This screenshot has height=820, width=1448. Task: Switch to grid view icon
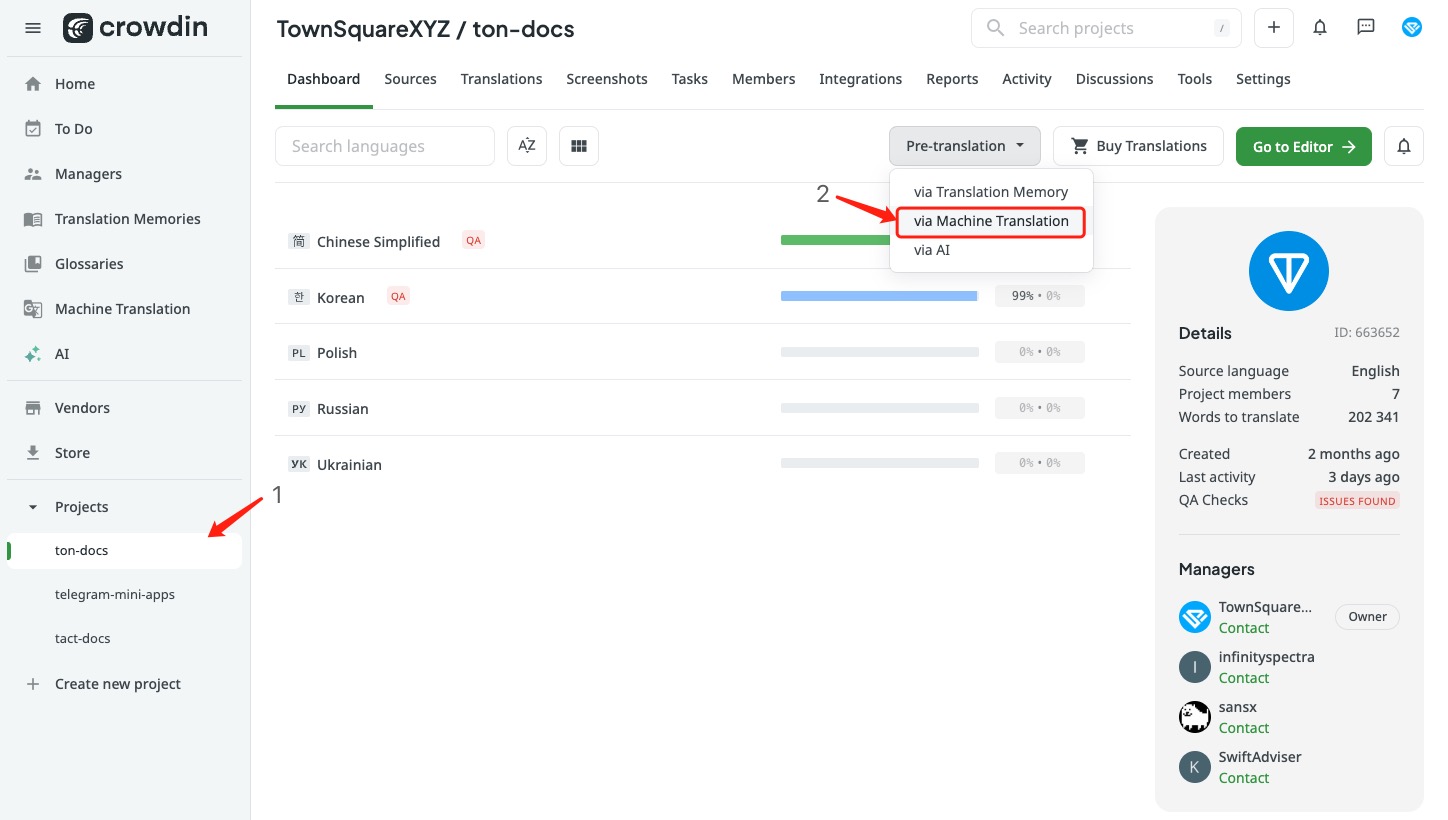(579, 146)
